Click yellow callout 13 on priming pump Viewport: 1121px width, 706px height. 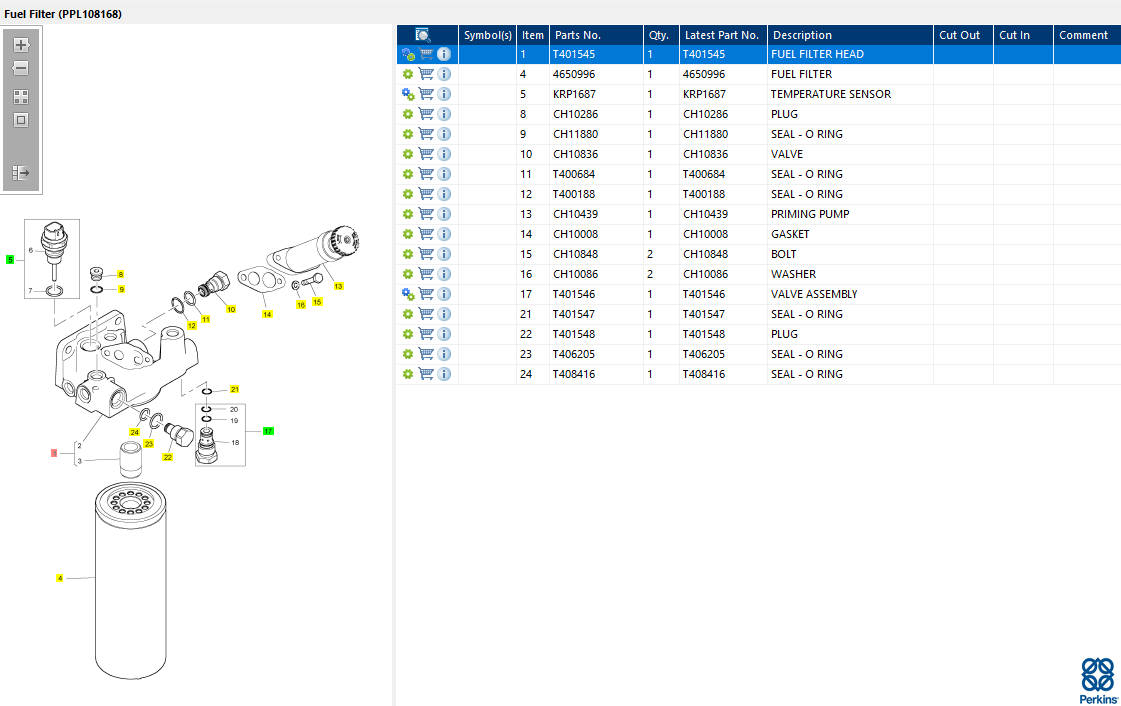(338, 286)
